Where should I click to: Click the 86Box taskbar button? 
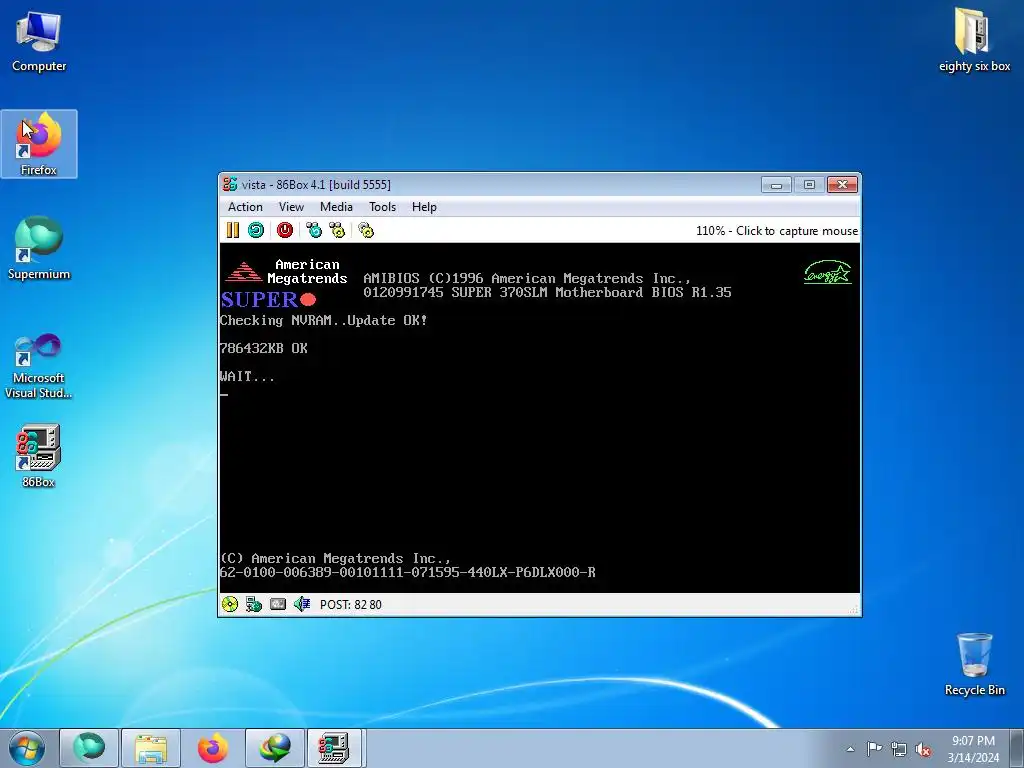coord(334,748)
